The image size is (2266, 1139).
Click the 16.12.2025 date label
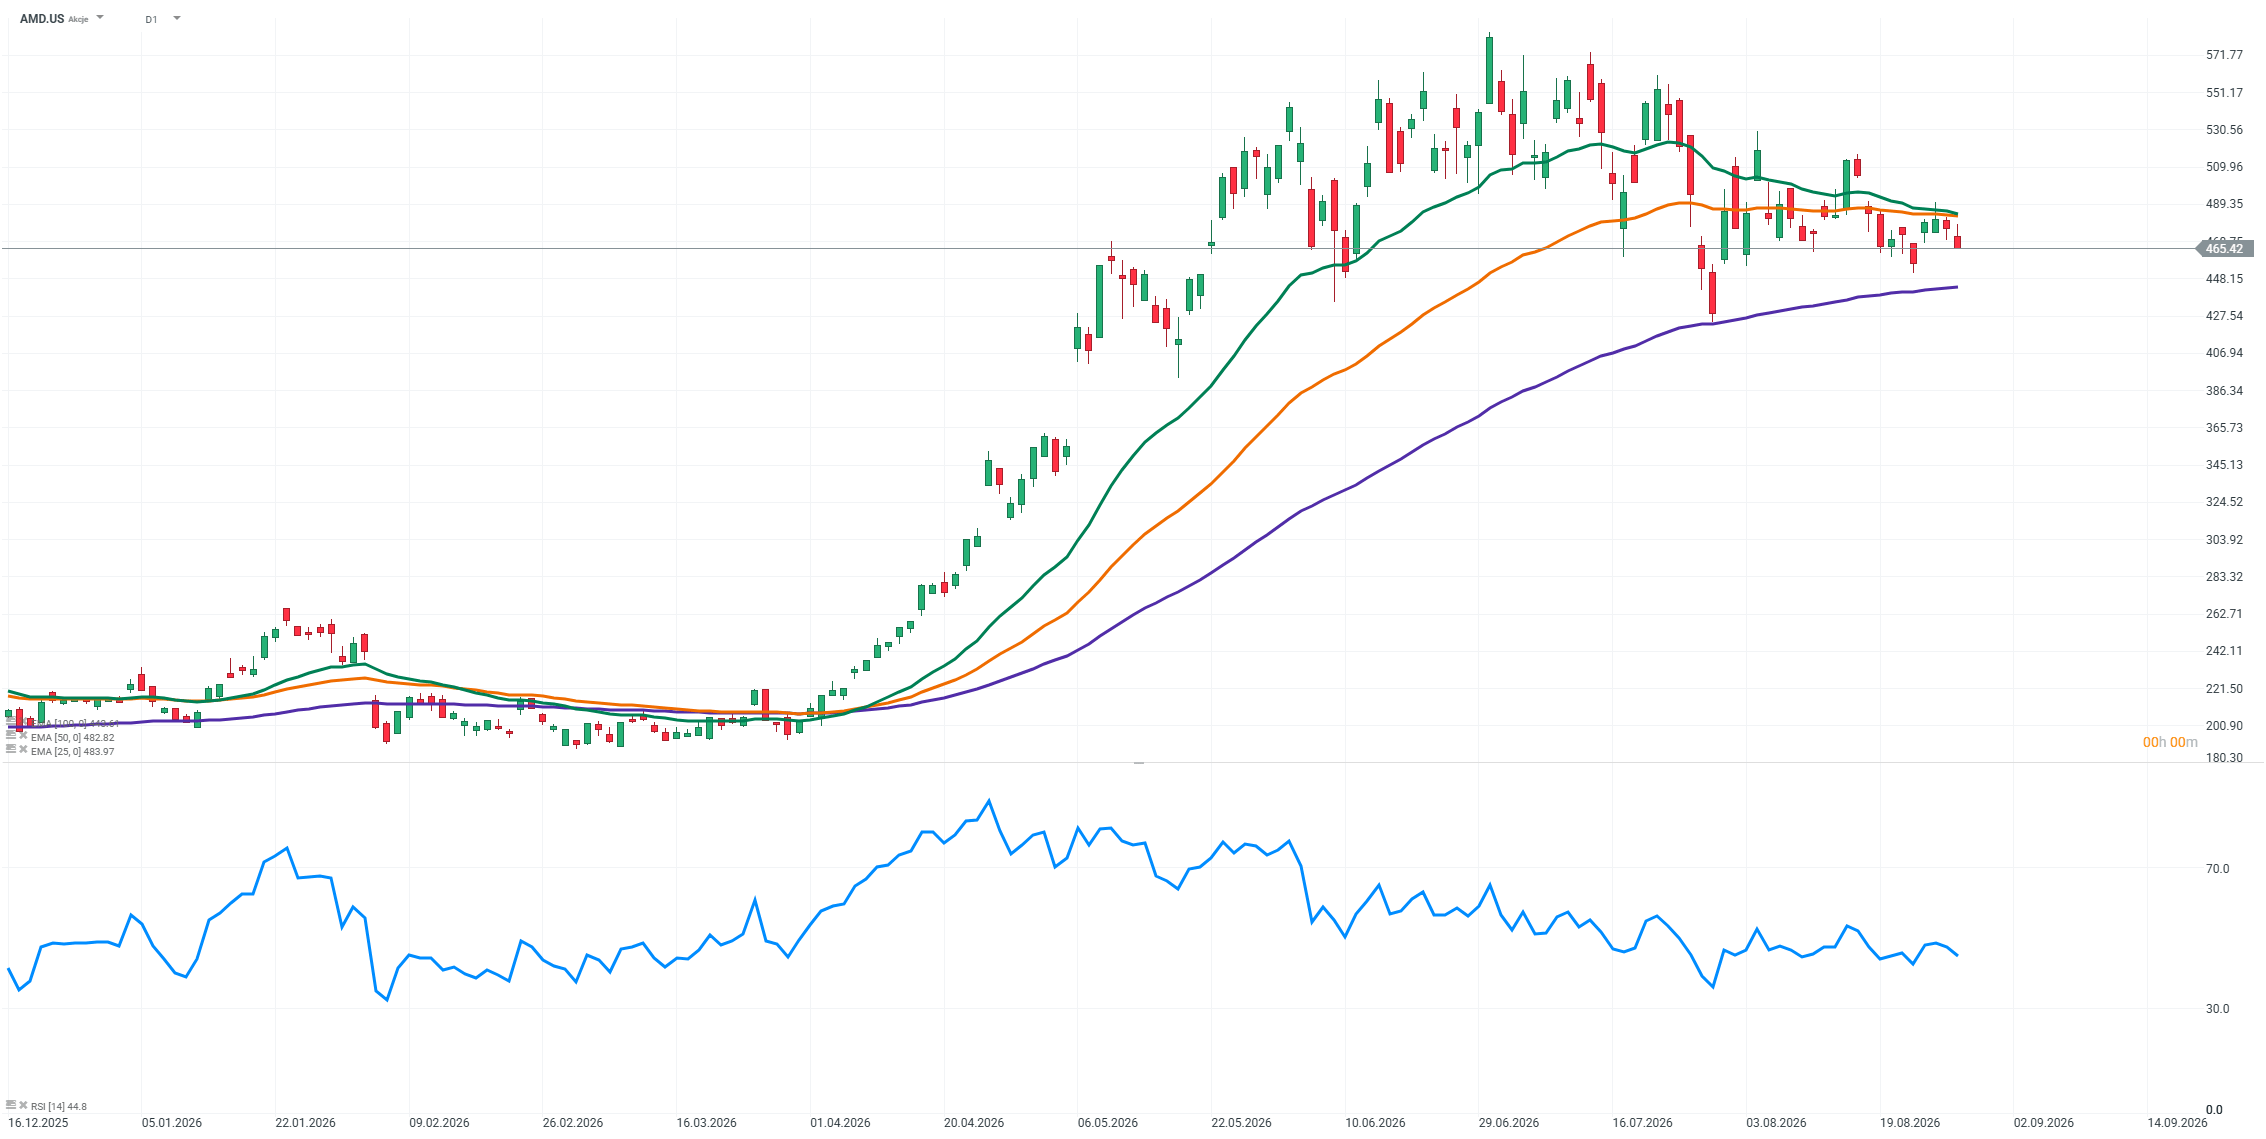click(x=38, y=1123)
